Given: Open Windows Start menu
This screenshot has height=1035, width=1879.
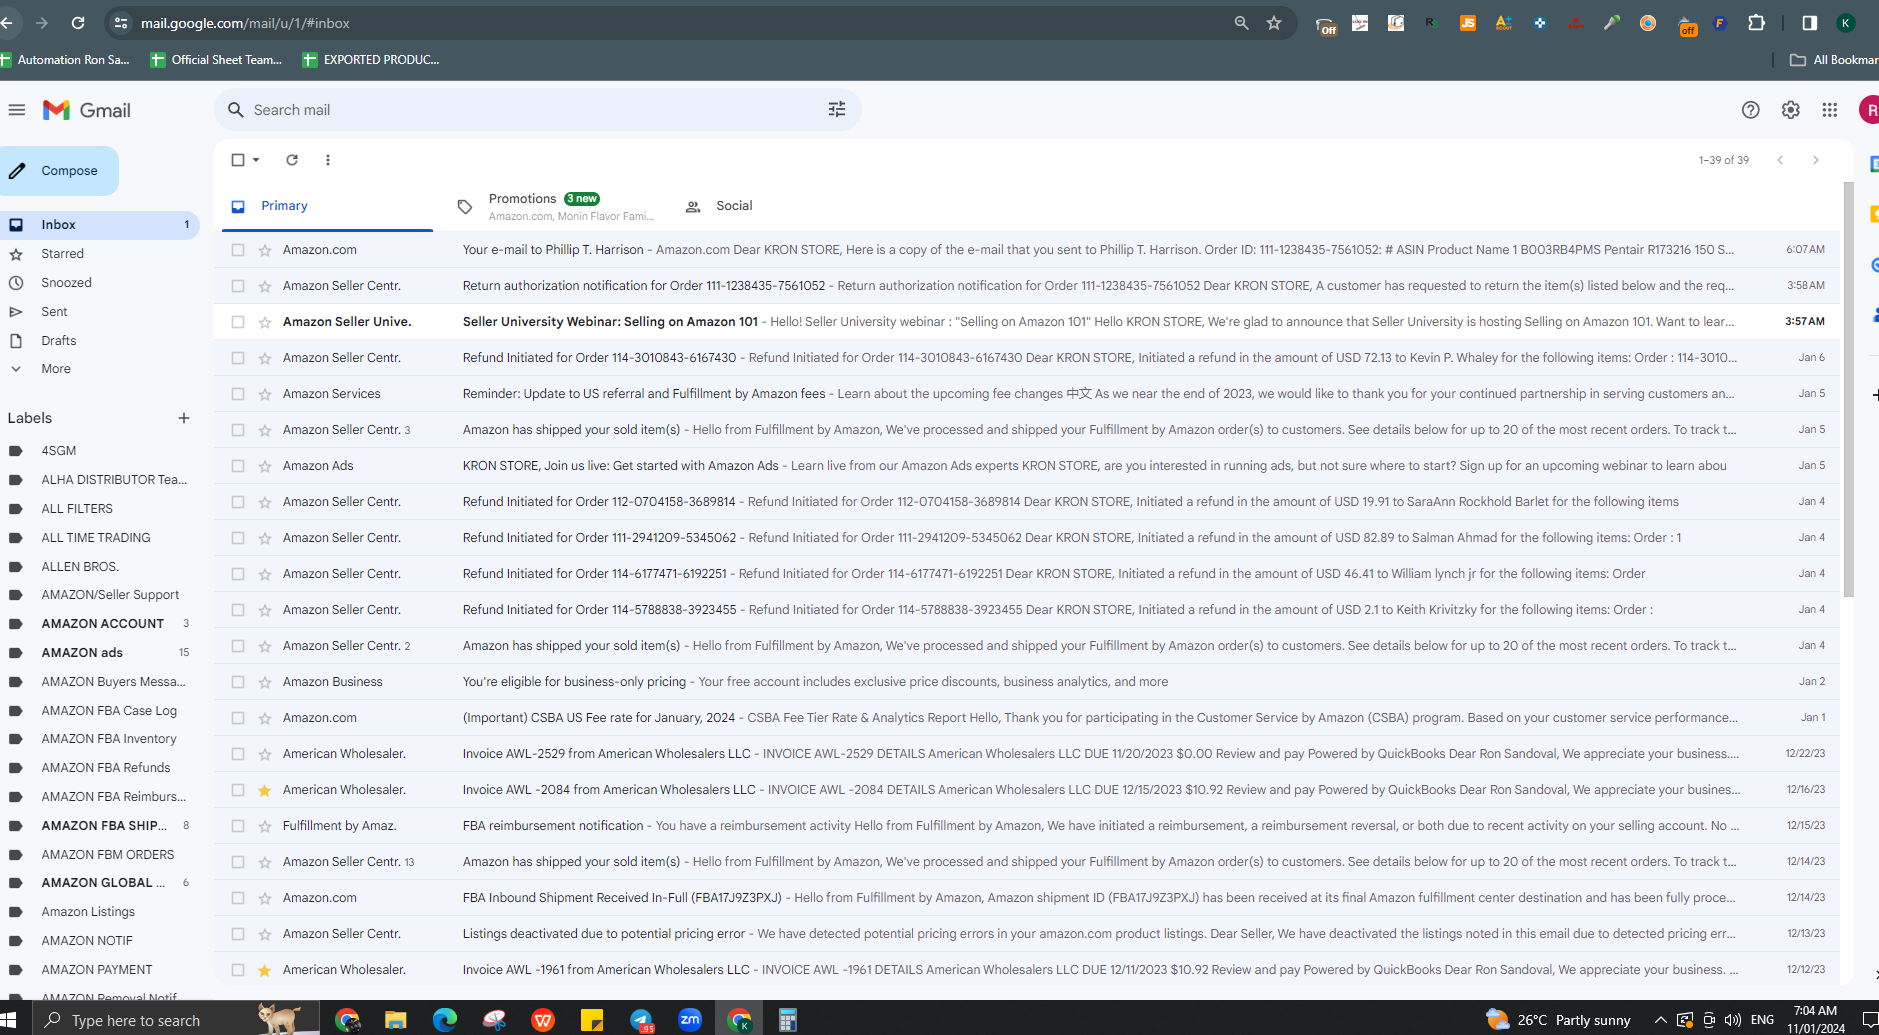Looking at the screenshot, I should (x=9, y=1020).
